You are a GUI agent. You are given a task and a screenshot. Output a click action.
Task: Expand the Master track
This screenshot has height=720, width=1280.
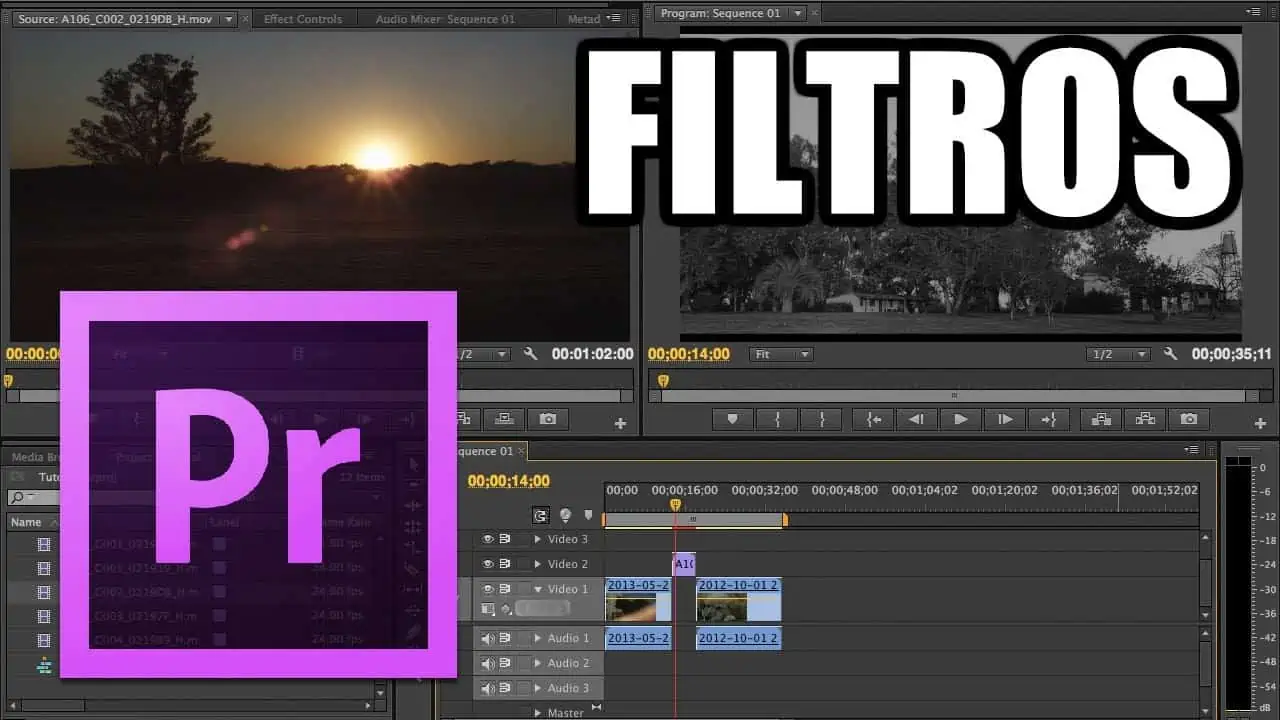click(x=538, y=713)
